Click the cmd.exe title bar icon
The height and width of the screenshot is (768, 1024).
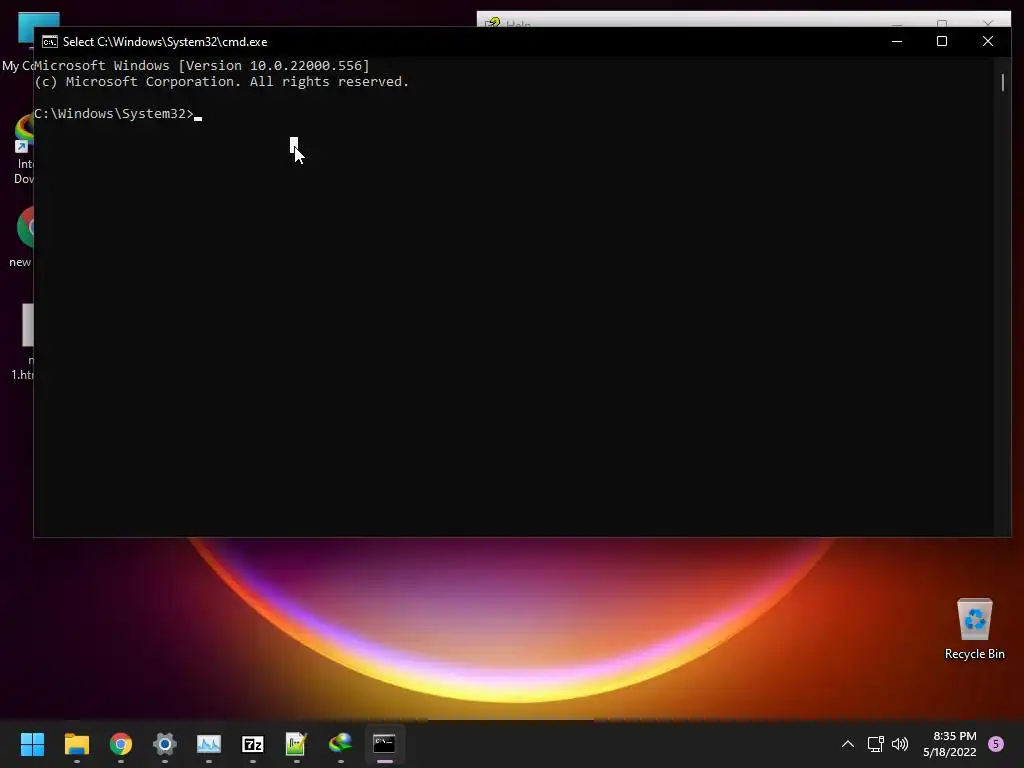pyautogui.click(x=50, y=42)
